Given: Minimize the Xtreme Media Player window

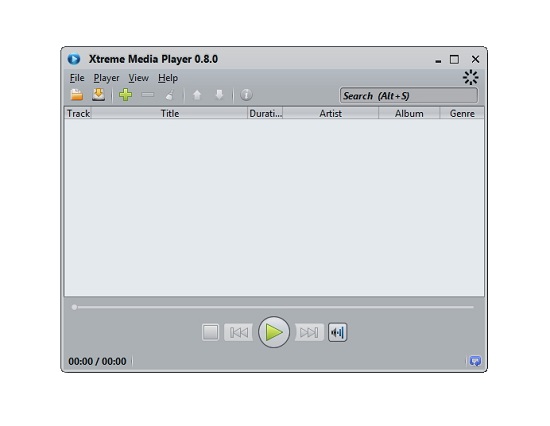Looking at the screenshot, I should pos(438,61).
